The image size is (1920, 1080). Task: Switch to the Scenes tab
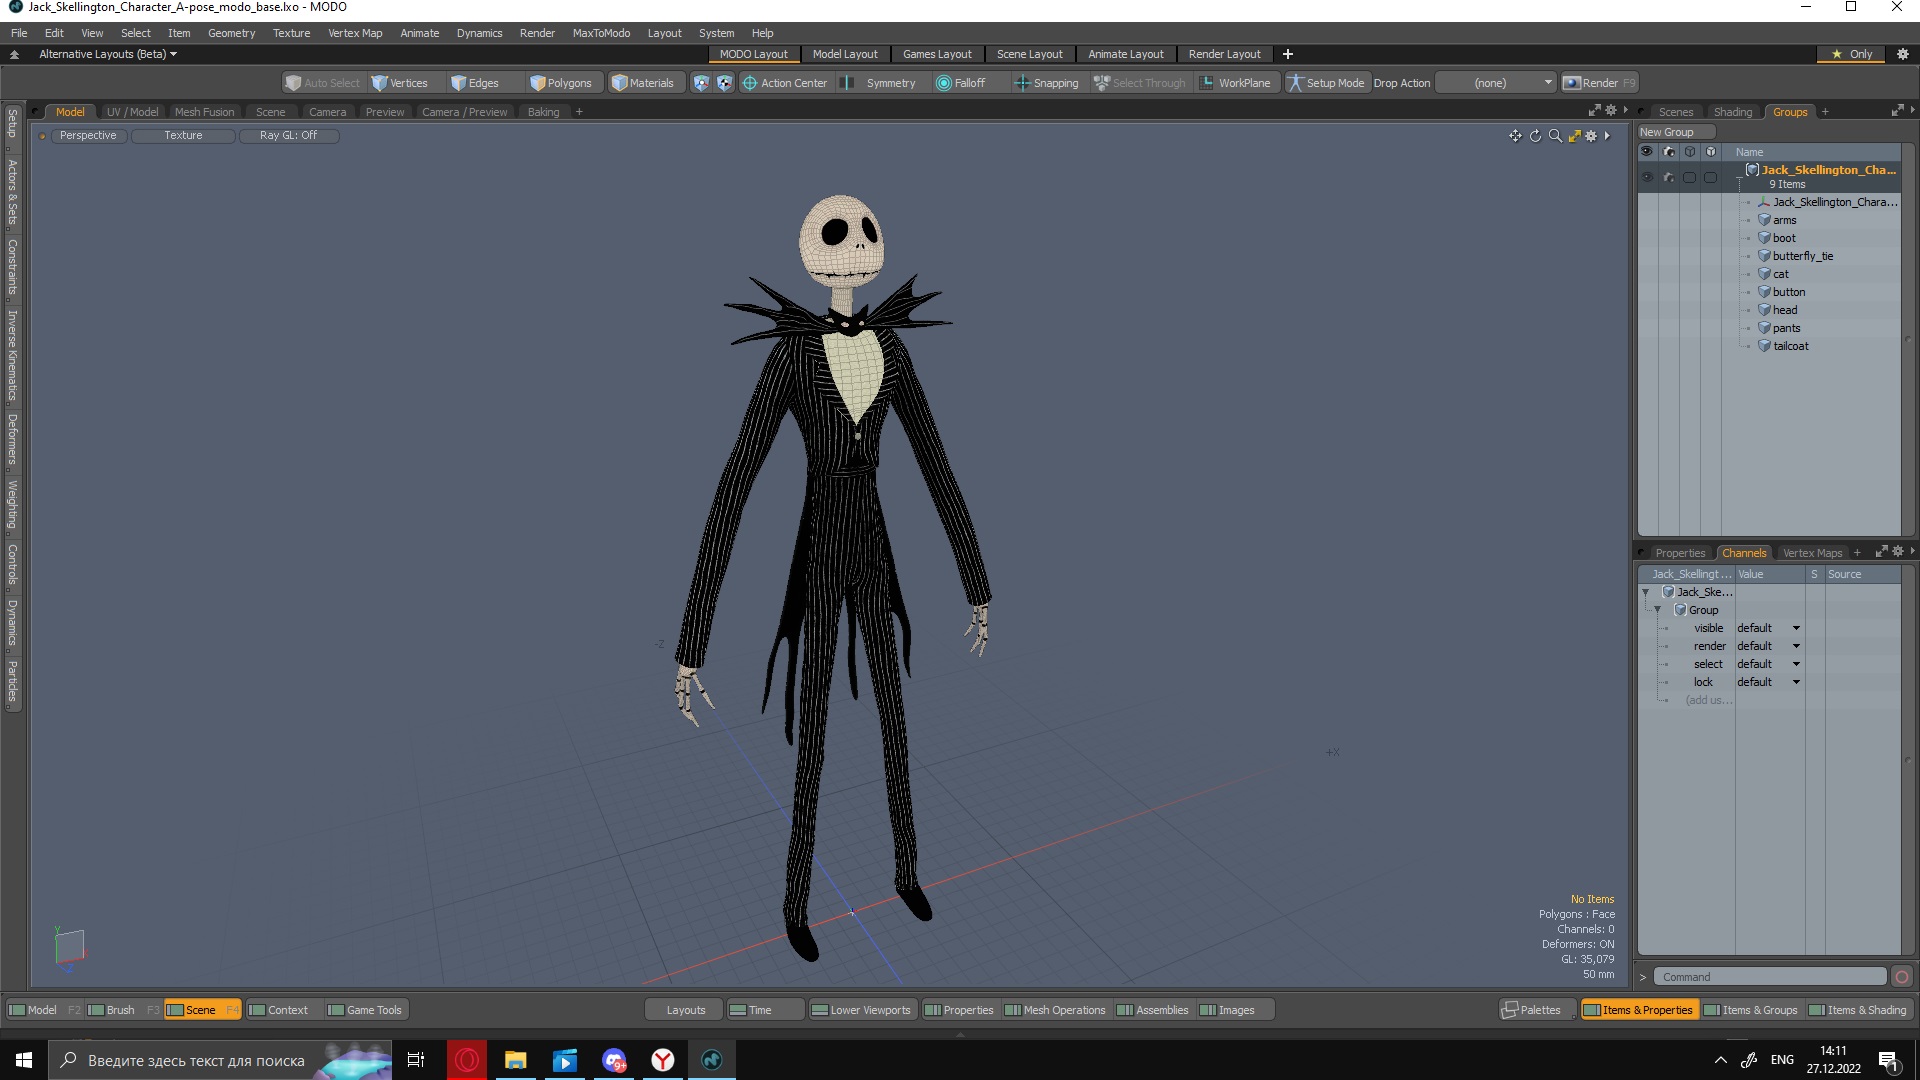click(x=1675, y=112)
